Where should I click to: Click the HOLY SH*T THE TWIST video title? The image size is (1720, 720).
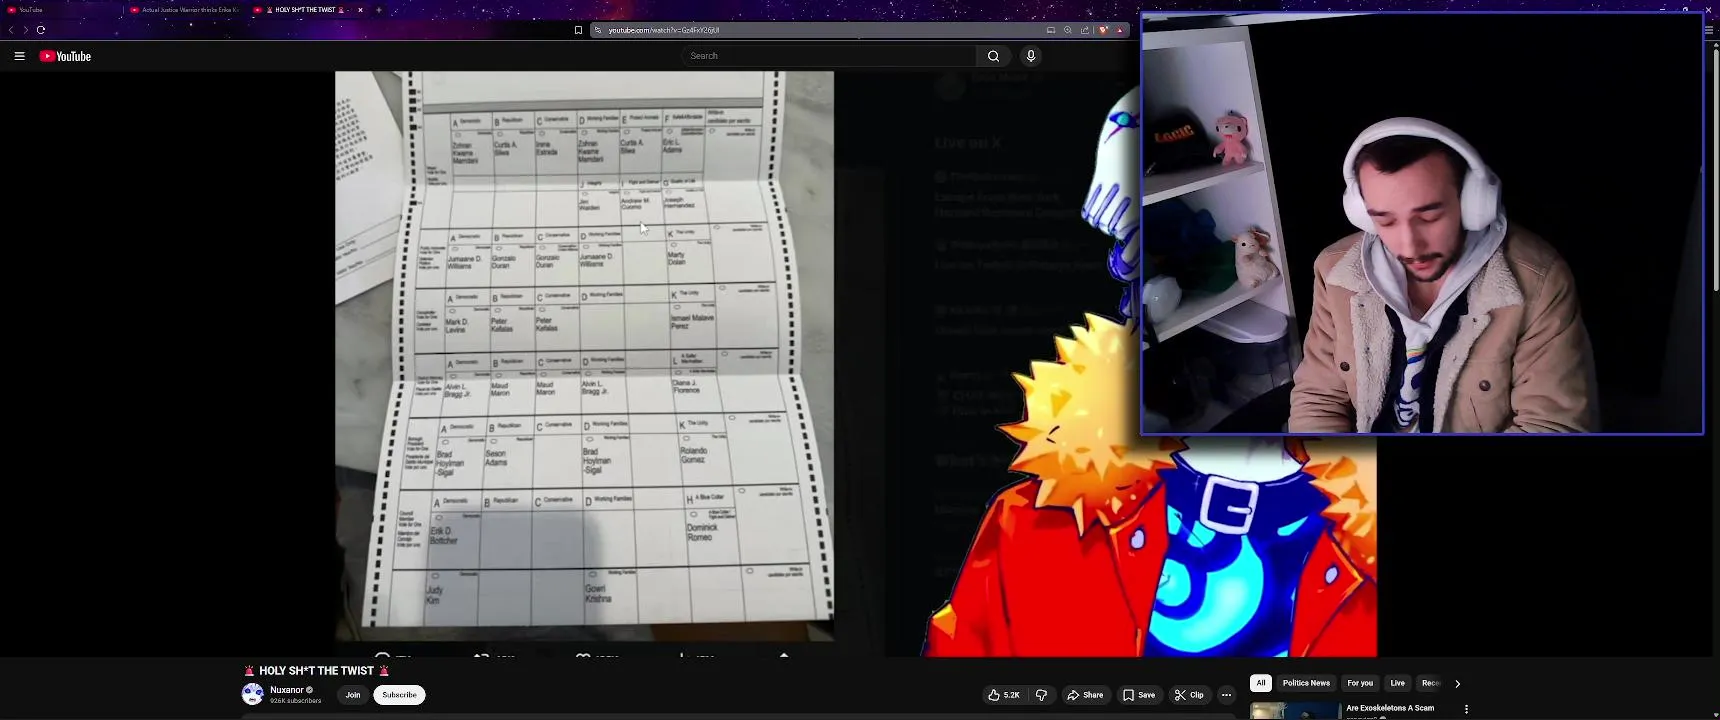pyautogui.click(x=316, y=671)
